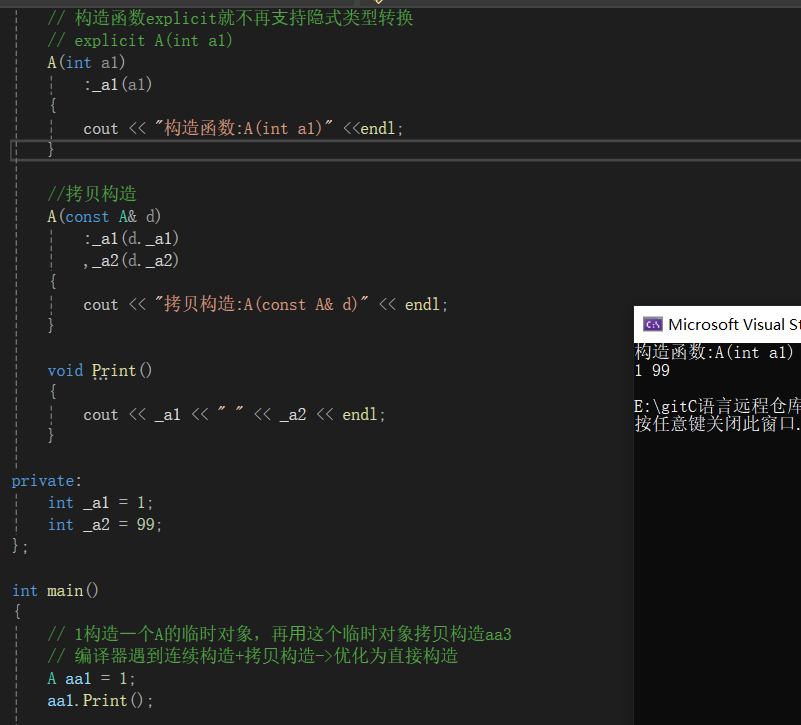
Task: Click the initializer ':_a1(d._a1)'
Action: click(x=131, y=238)
